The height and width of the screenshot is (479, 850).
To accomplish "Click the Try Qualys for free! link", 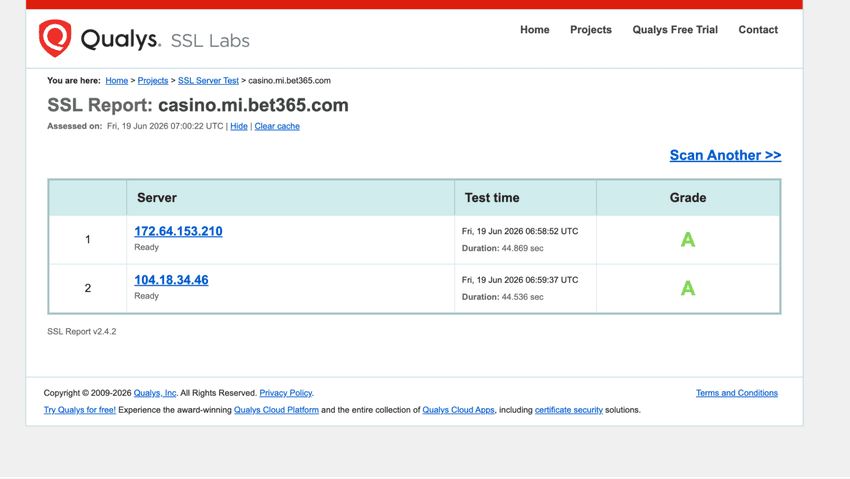I will tap(80, 410).
